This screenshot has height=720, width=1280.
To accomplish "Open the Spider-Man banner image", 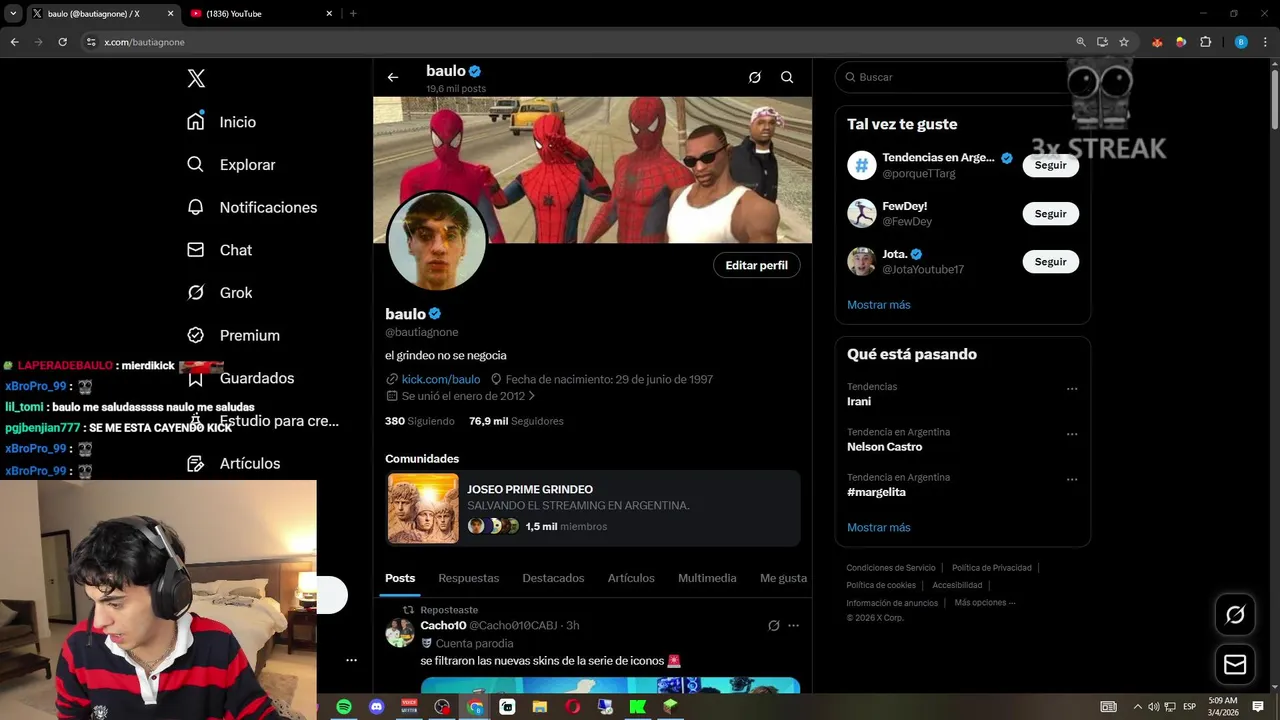I will pos(592,170).
